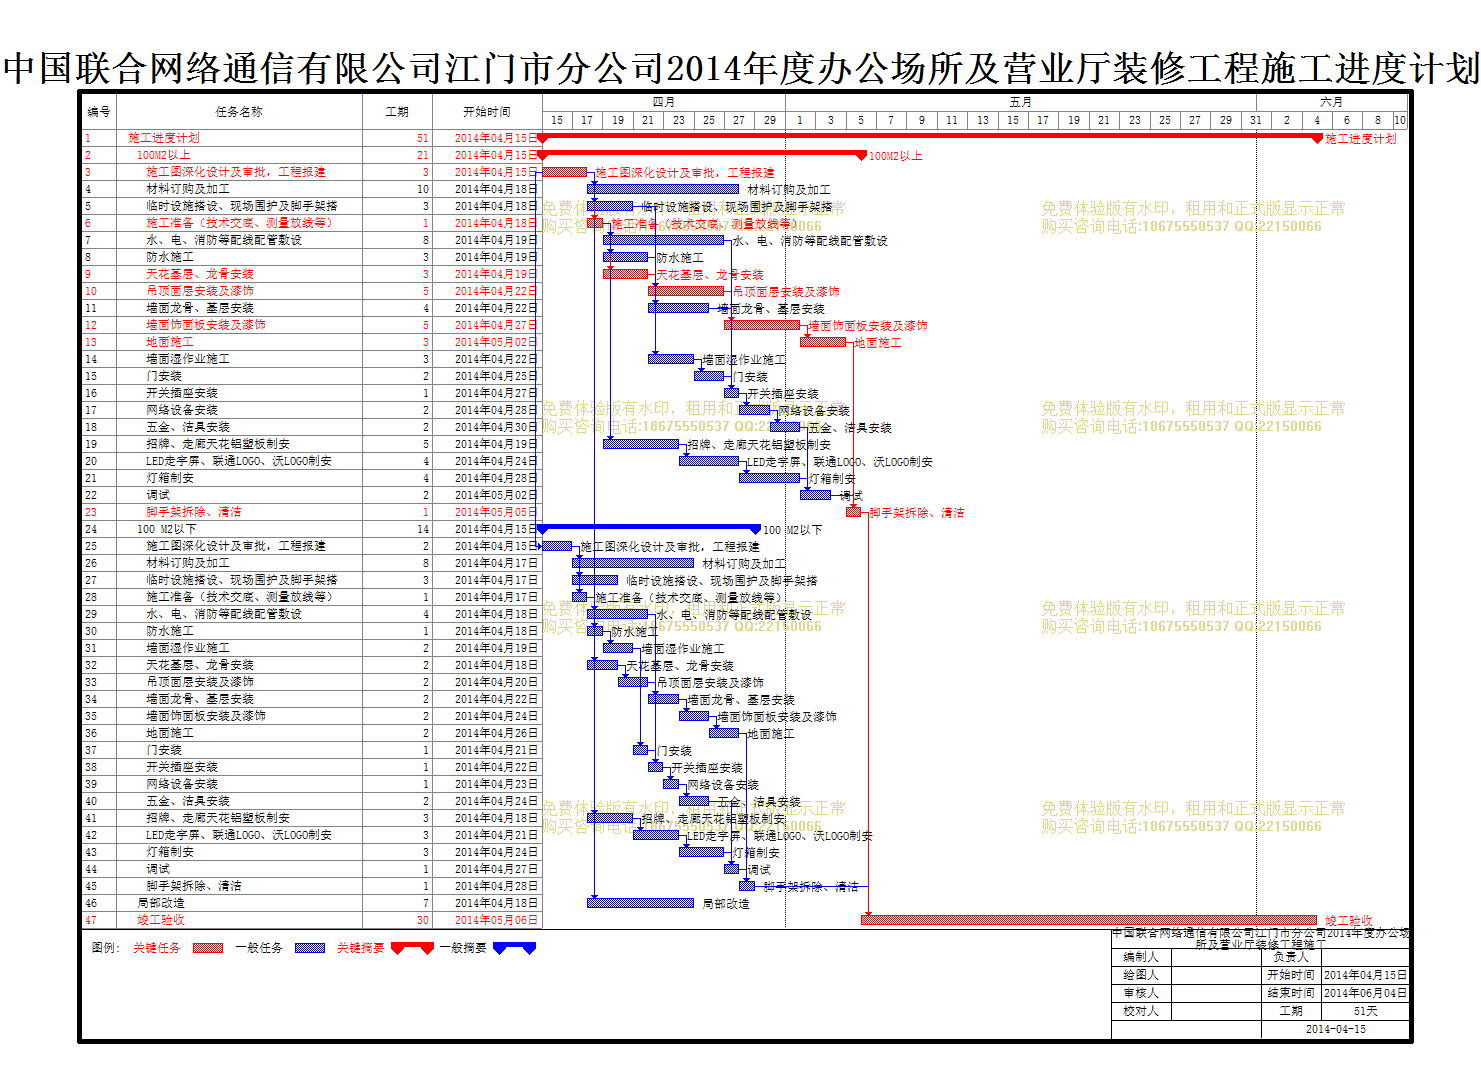
Task: Select 施工进度计划 in the task name column
Action: 164,138
